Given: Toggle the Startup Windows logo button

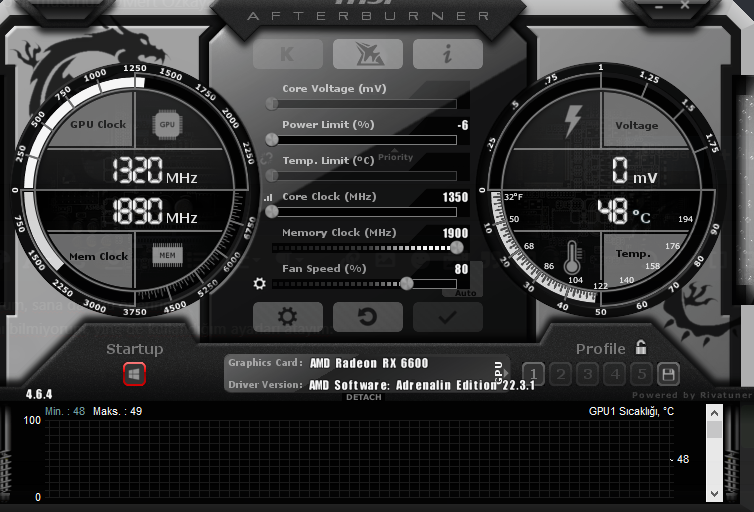Looking at the screenshot, I should coord(134,374).
